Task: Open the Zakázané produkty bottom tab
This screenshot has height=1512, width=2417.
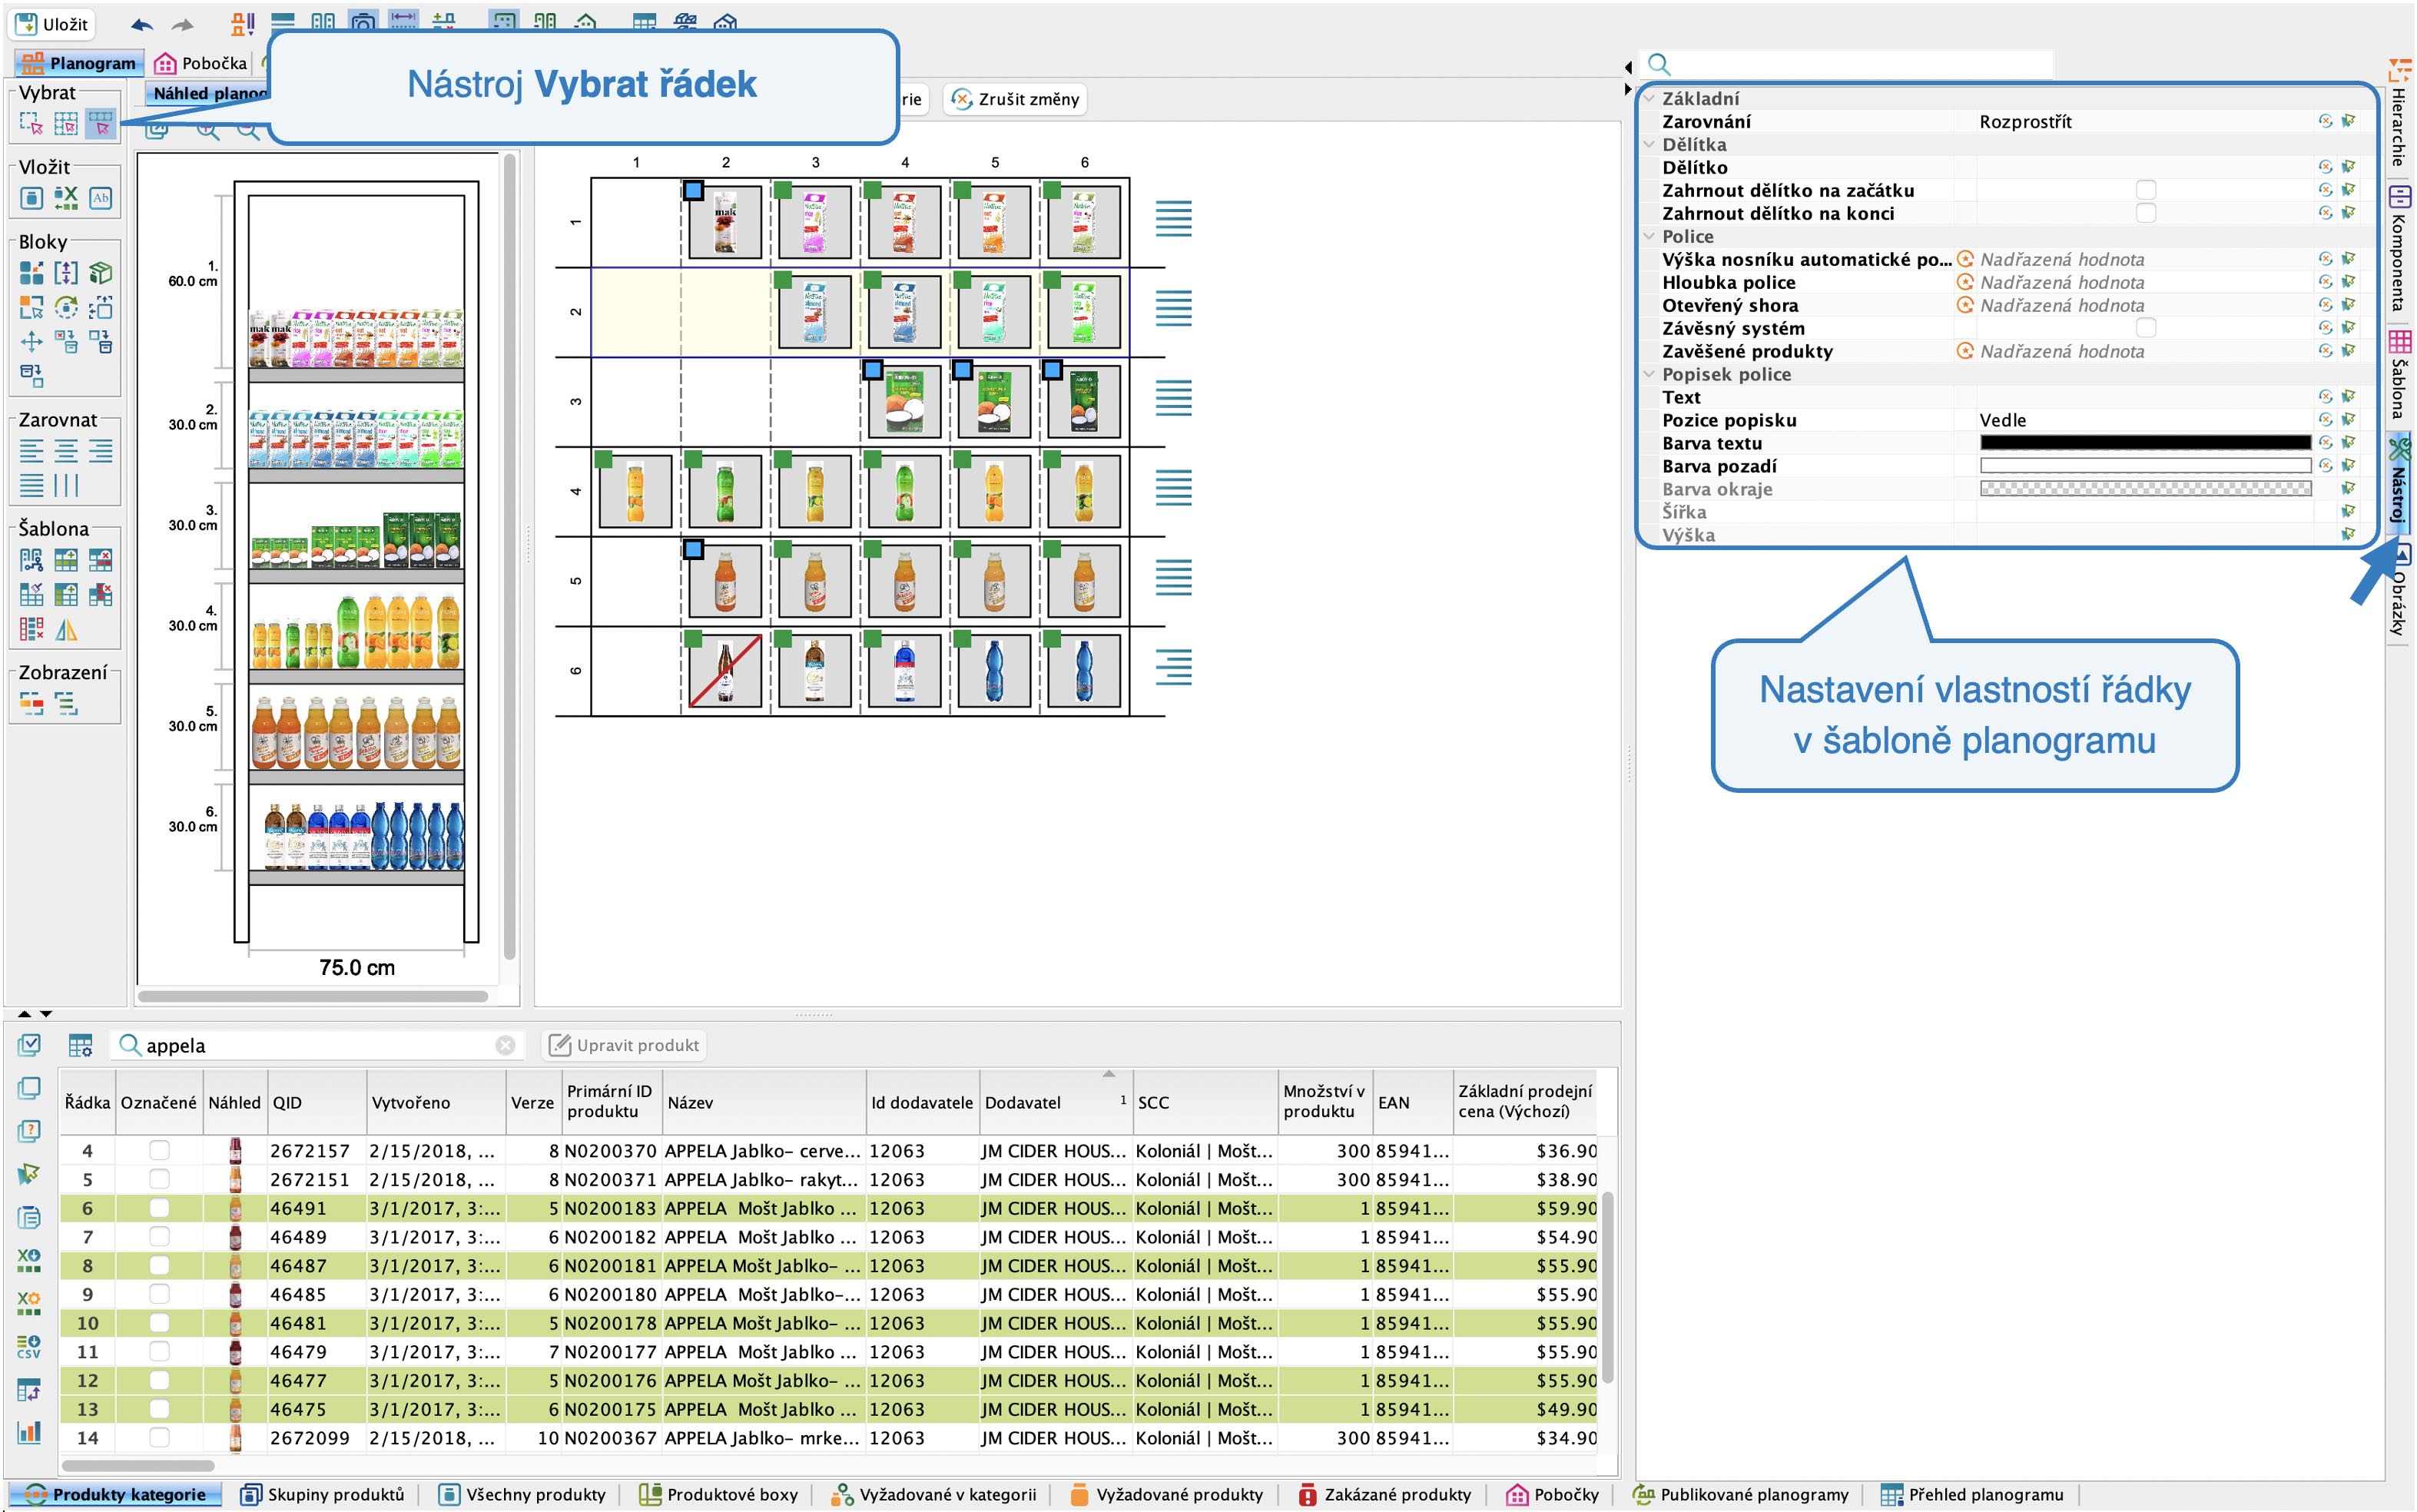Action: pyautogui.click(x=1384, y=1494)
